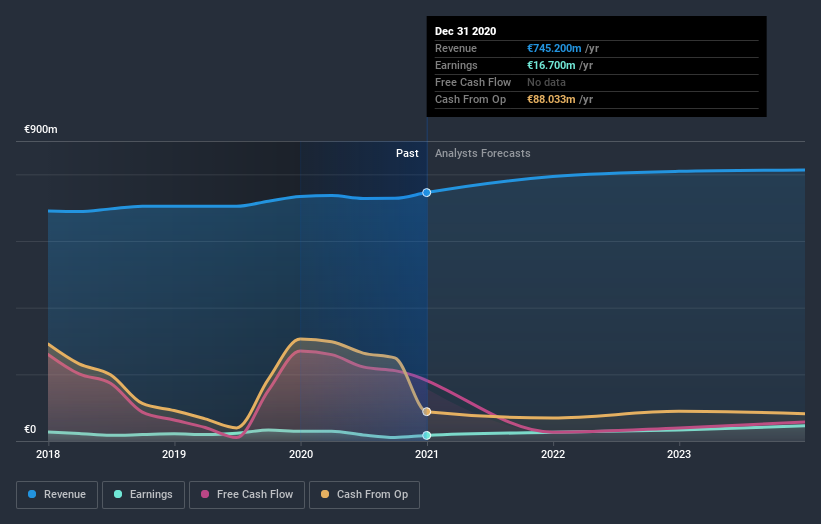Click the Past section label
Image resolution: width=821 pixels, height=524 pixels.
[x=407, y=153]
